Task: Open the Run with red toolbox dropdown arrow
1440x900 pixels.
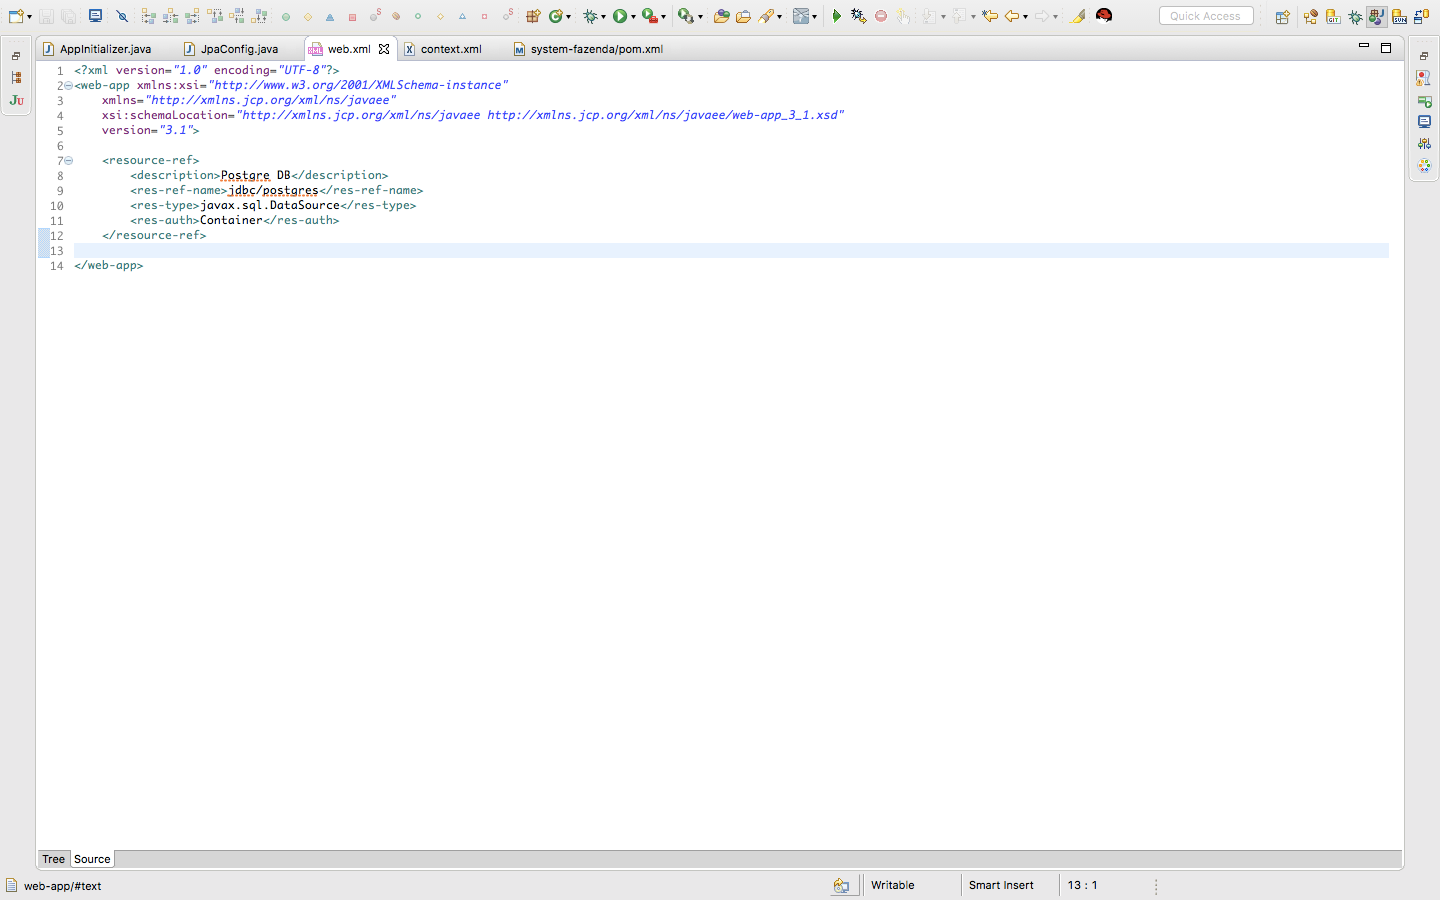Action: click(663, 17)
